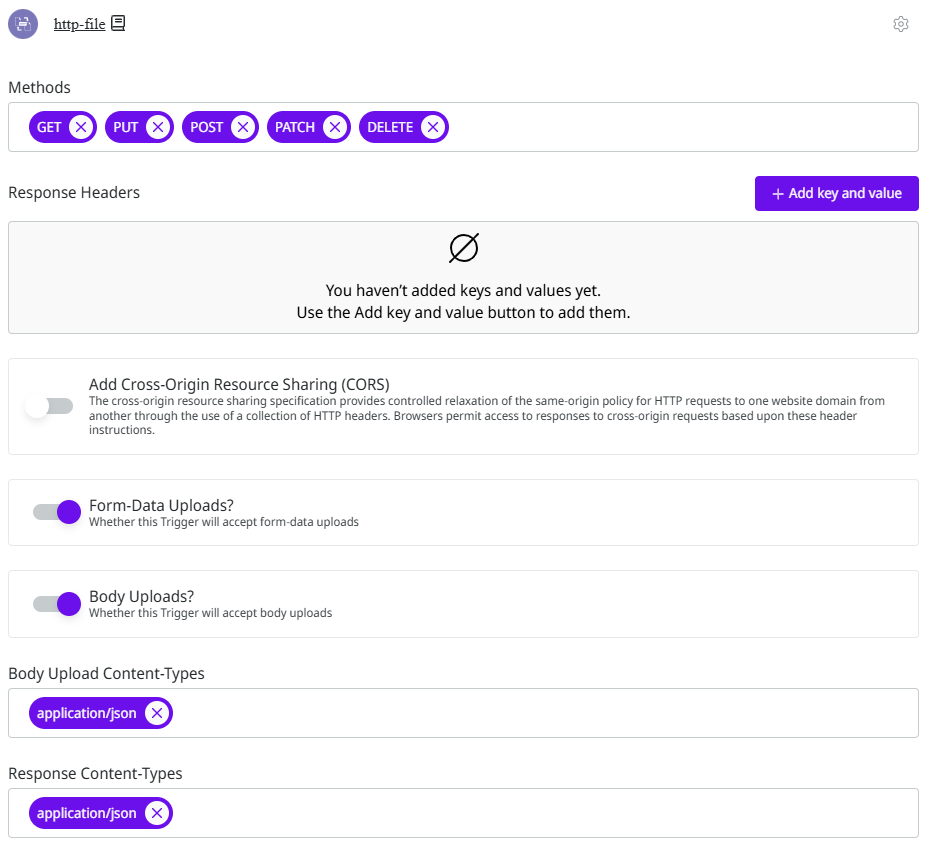Remove the PATCH method chip
931x849 pixels.
pyautogui.click(x=335, y=127)
